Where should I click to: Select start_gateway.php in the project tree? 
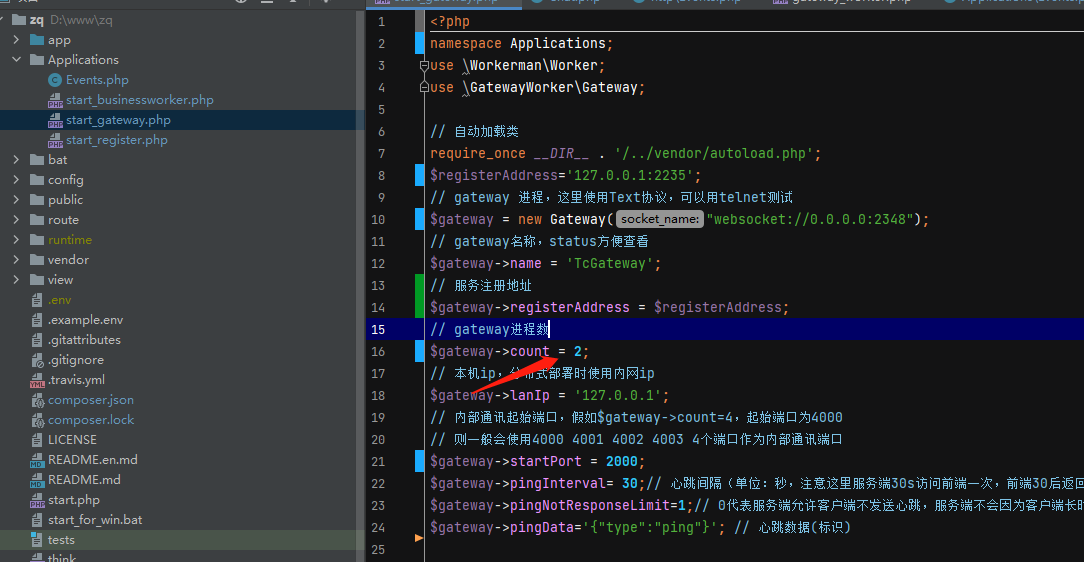118,120
